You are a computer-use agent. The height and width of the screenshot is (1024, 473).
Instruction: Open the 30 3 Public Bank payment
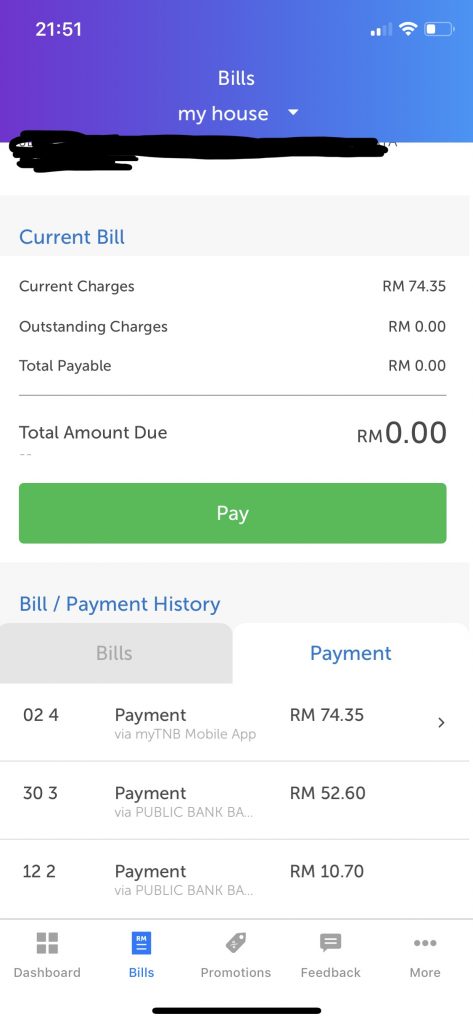236,801
